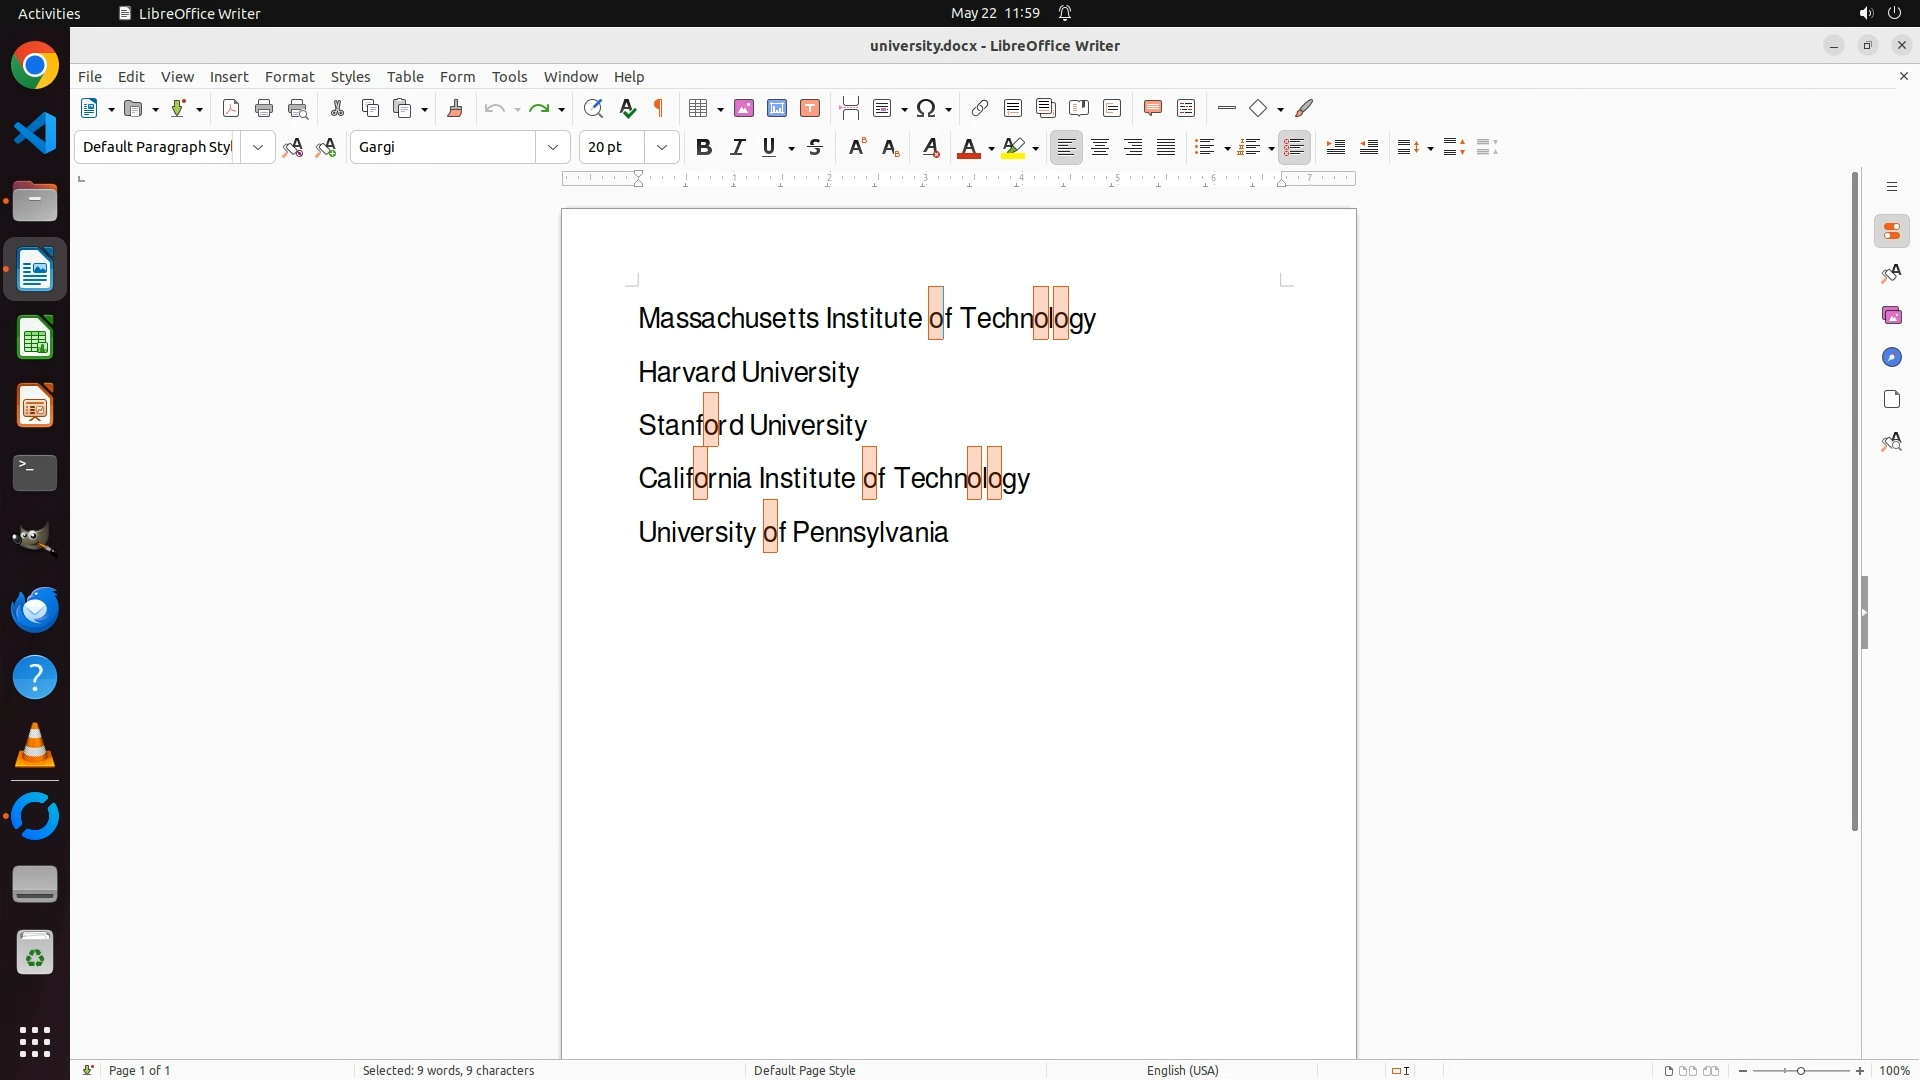The image size is (1920, 1080).
Task: Click the font color red swatch button
Action: click(x=968, y=148)
